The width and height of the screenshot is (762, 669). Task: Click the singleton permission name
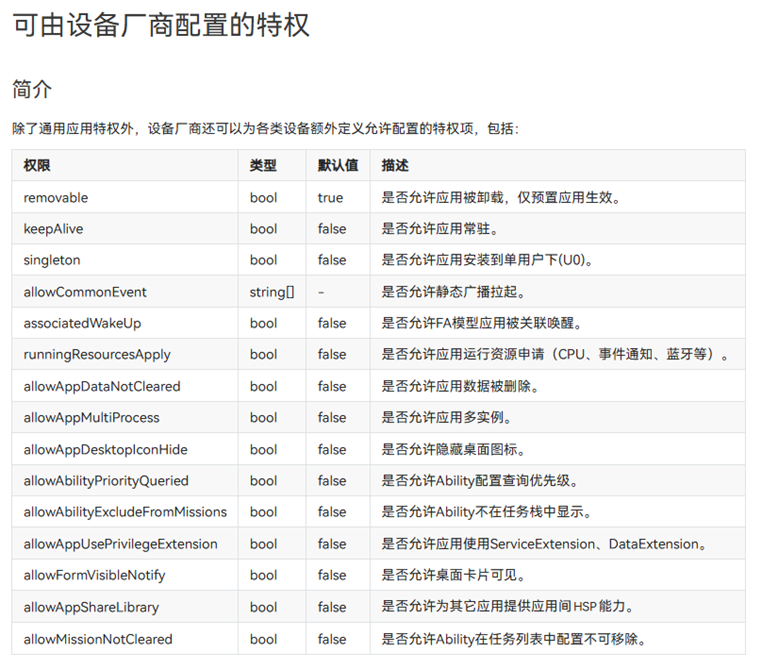tap(52, 260)
